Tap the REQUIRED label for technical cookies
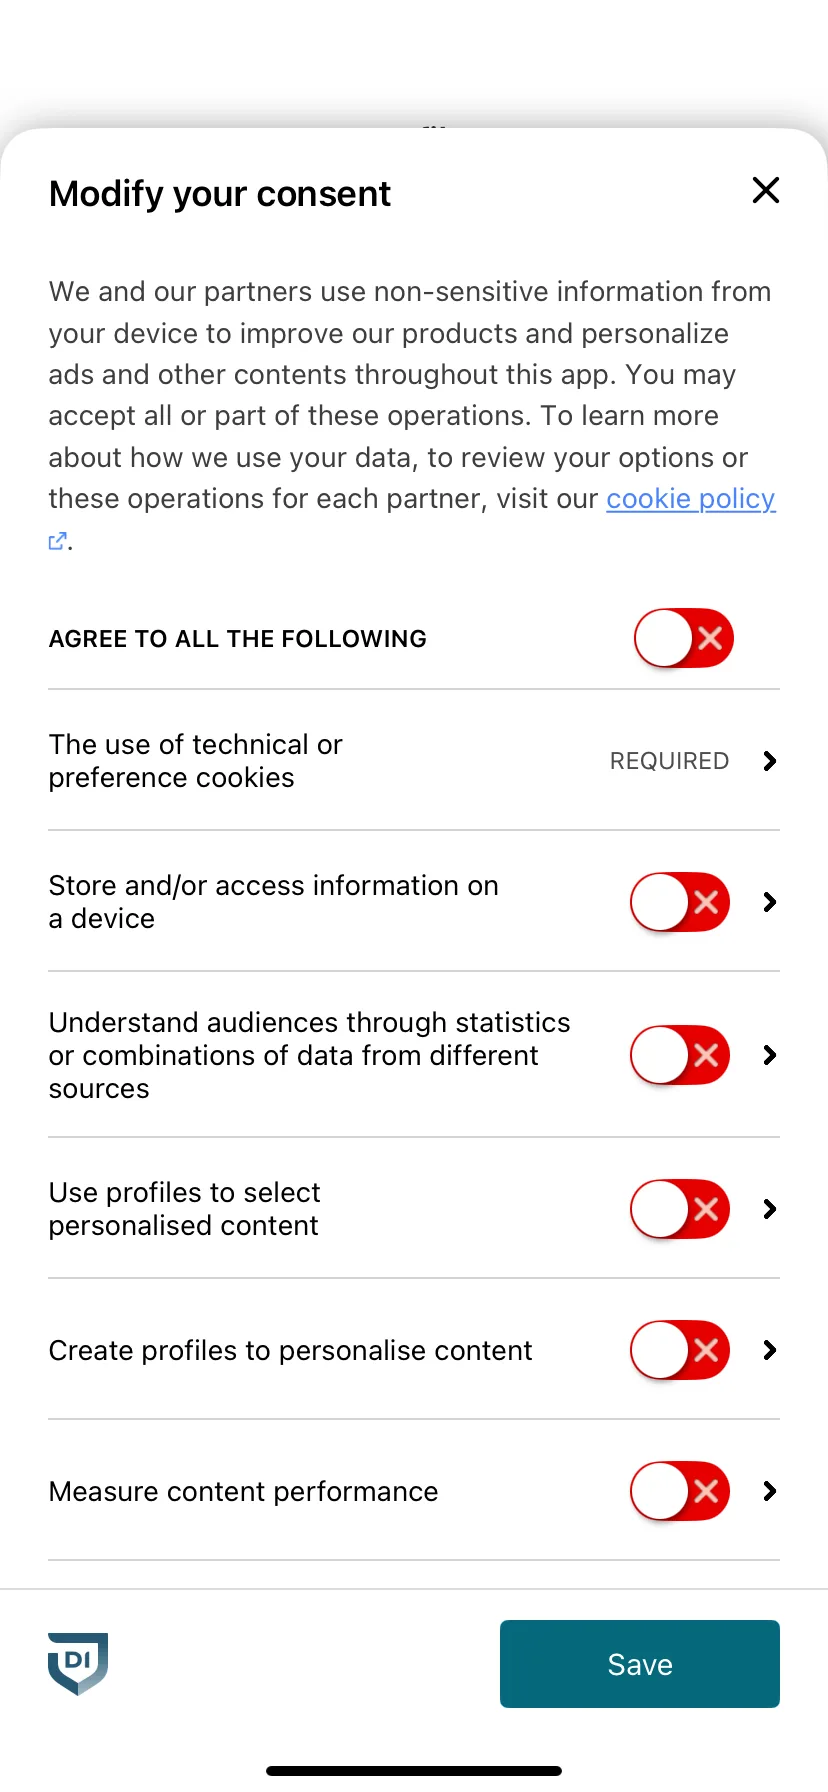 [x=669, y=761]
